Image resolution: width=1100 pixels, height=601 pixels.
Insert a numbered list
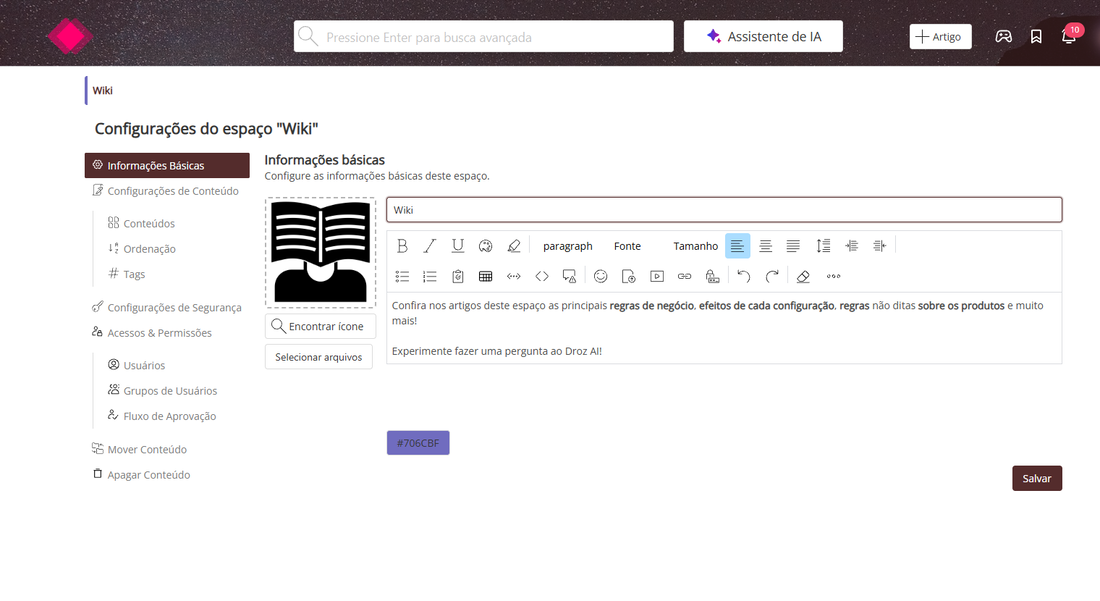(430, 276)
